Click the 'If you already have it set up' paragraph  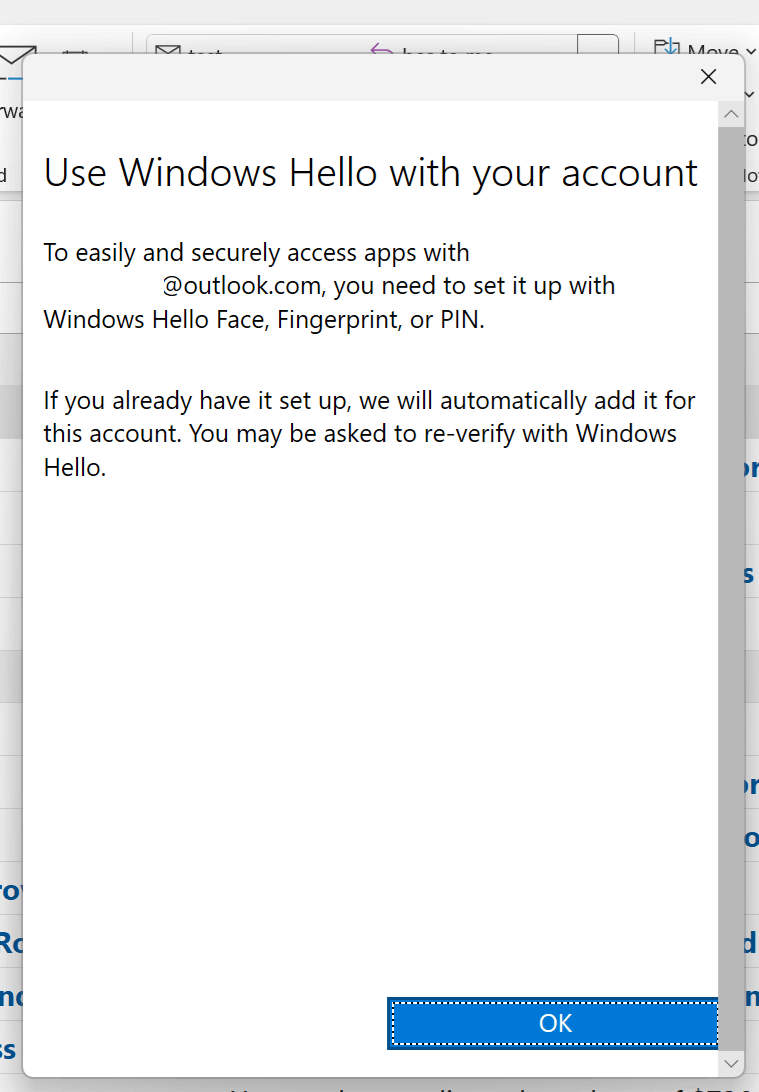click(x=369, y=433)
